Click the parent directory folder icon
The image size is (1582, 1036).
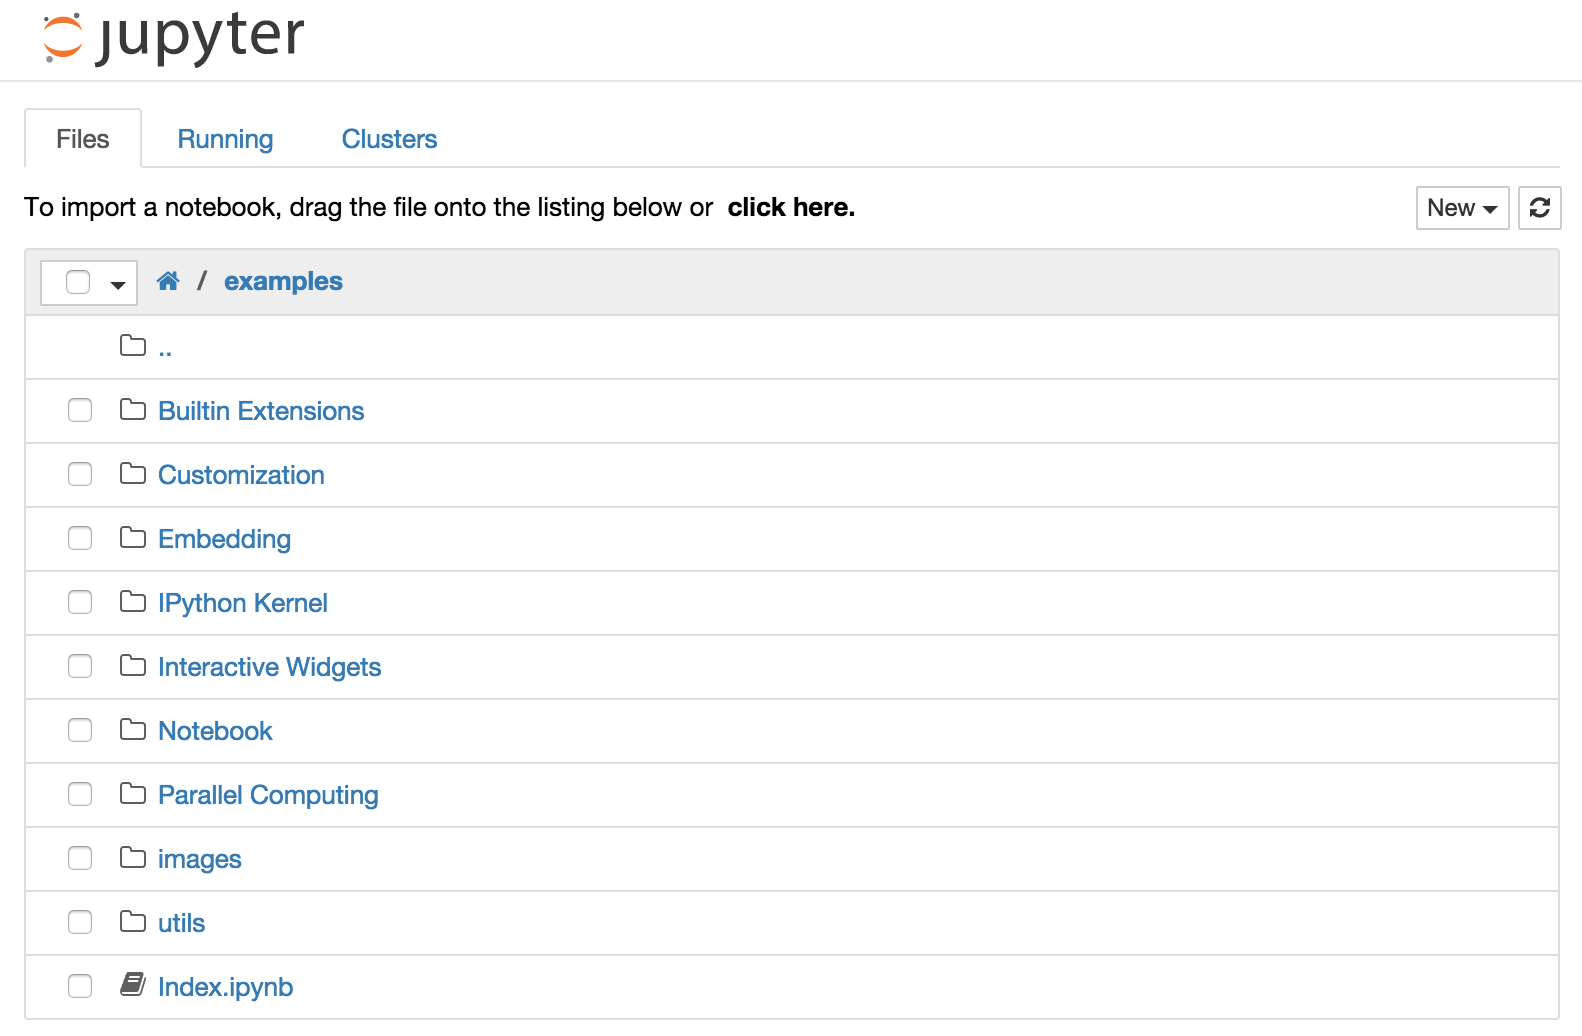133,345
